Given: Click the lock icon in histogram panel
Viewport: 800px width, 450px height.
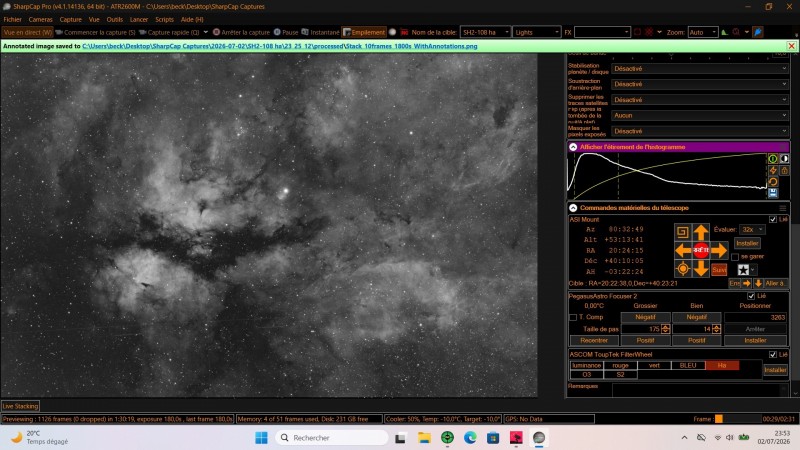Looking at the screenshot, I should [x=784, y=170].
